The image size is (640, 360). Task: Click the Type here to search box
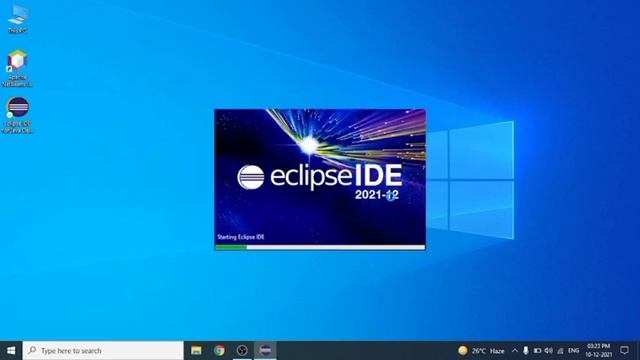point(103,351)
